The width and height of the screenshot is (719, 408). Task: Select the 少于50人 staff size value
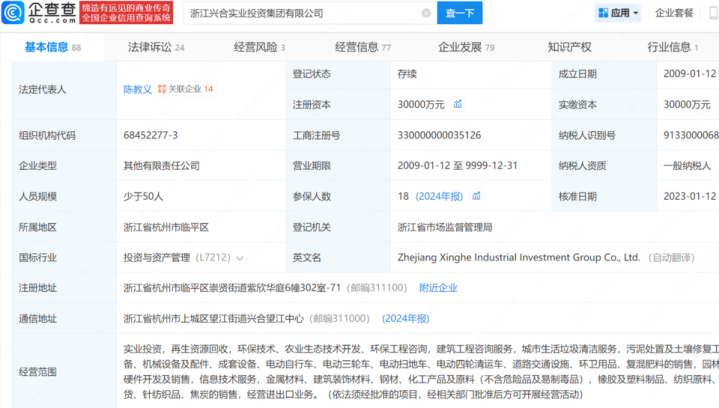(143, 196)
